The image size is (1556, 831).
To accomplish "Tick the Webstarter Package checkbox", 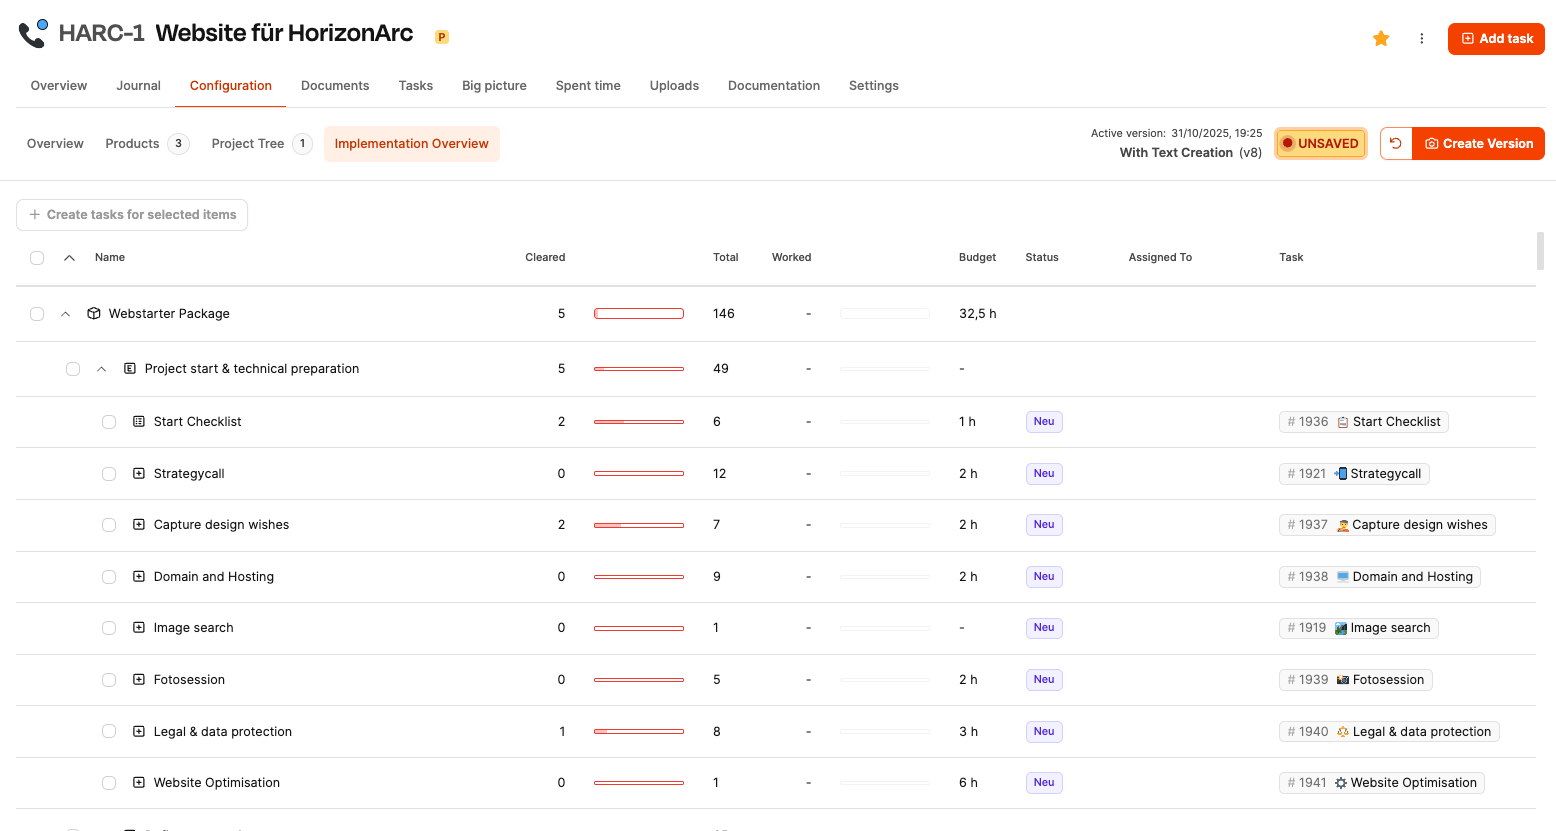I will point(37,314).
